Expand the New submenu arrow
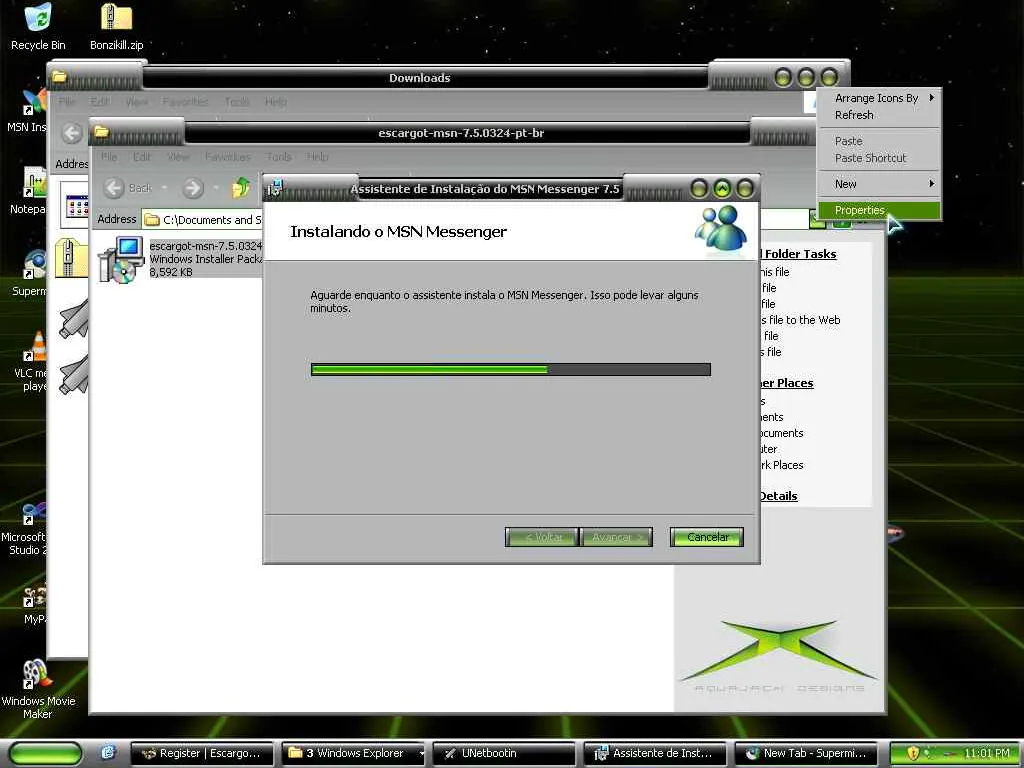This screenshot has height=768, width=1024. 931,184
